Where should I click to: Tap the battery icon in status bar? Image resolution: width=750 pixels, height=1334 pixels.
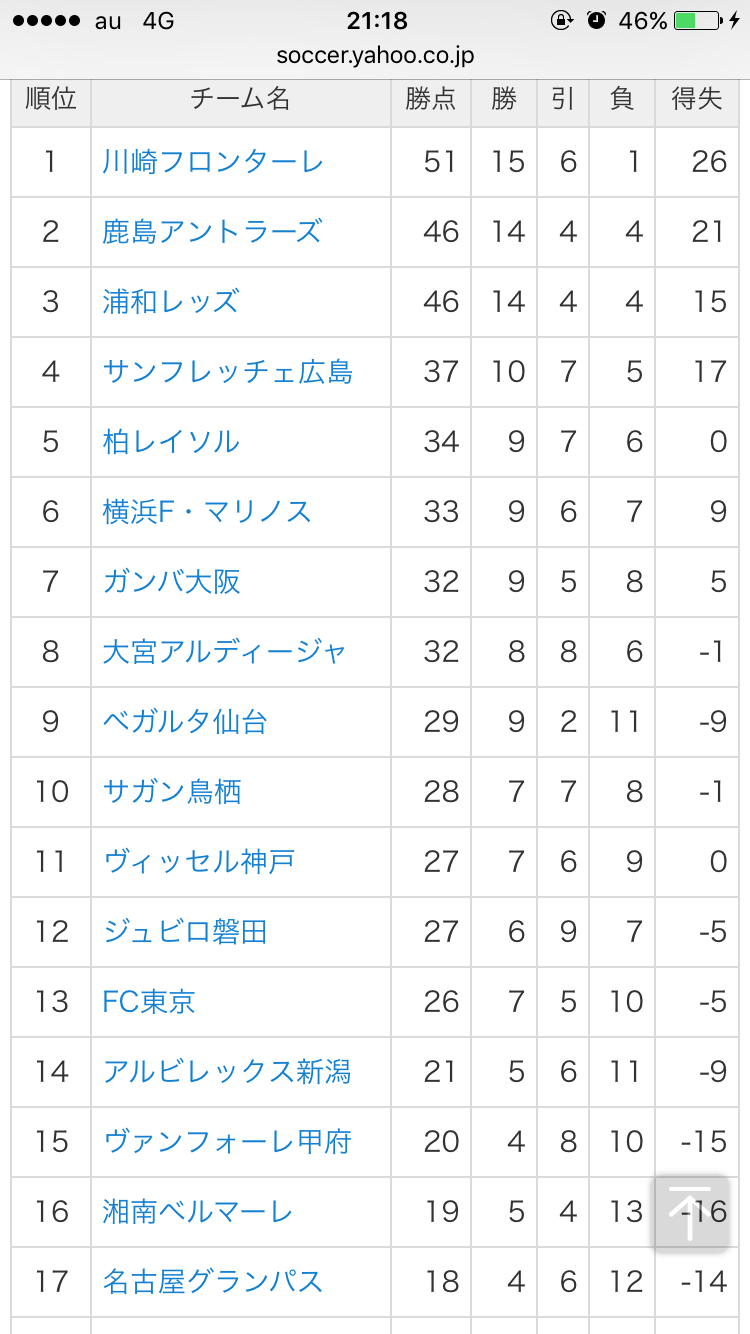point(699,21)
